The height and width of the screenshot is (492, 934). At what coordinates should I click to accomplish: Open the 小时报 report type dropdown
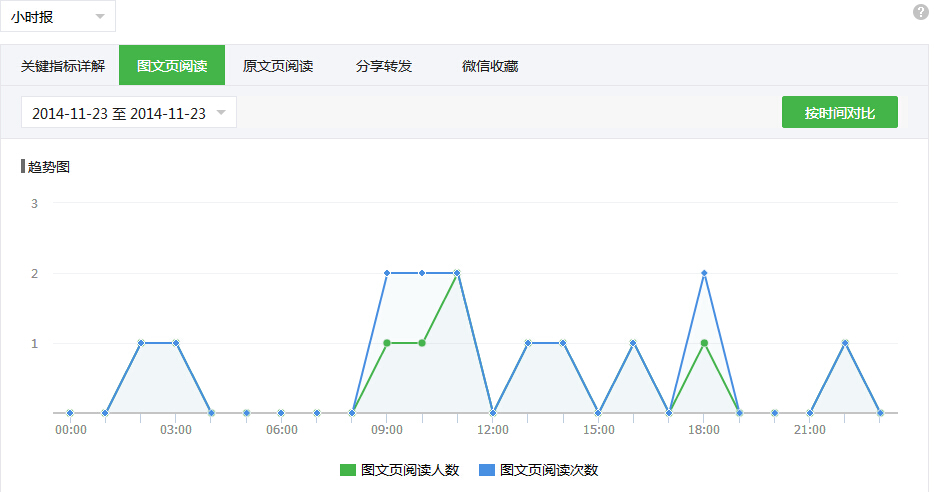(58, 17)
